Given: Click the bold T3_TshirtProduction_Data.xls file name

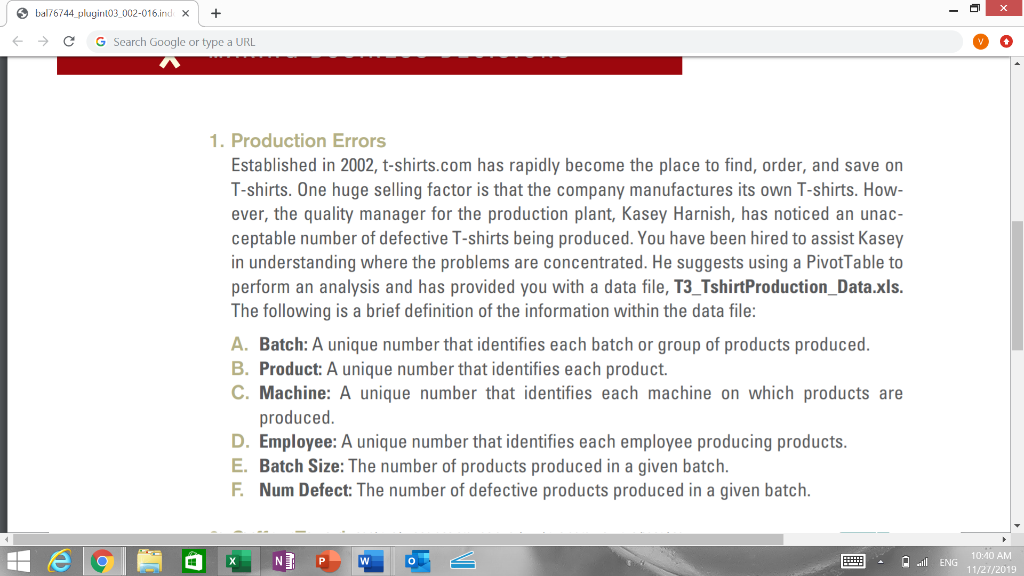Looking at the screenshot, I should tap(788, 287).
